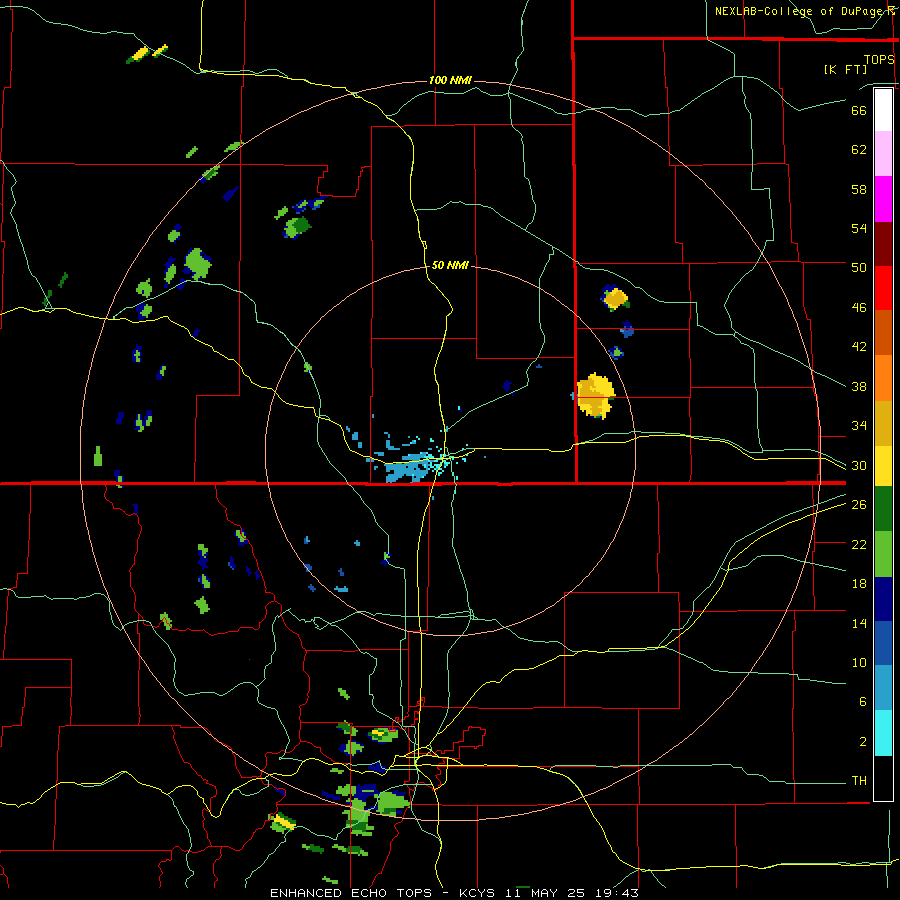Image resolution: width=900 pixels, height=900 pixels.
Task: Click the white swatch on the tops scale
Action: pos(883,110)
